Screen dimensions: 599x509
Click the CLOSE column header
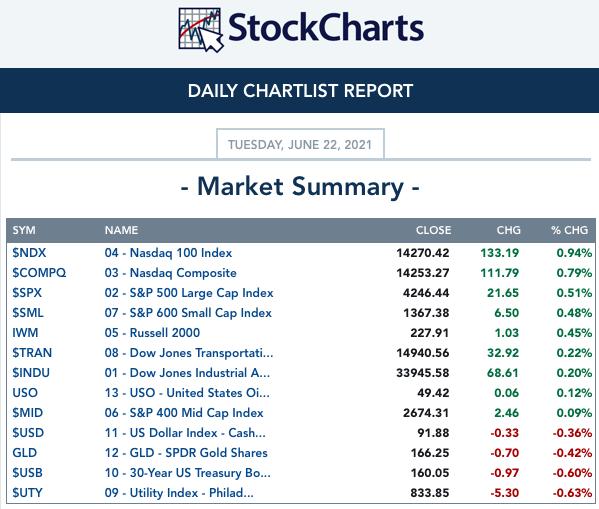point(433,230)
